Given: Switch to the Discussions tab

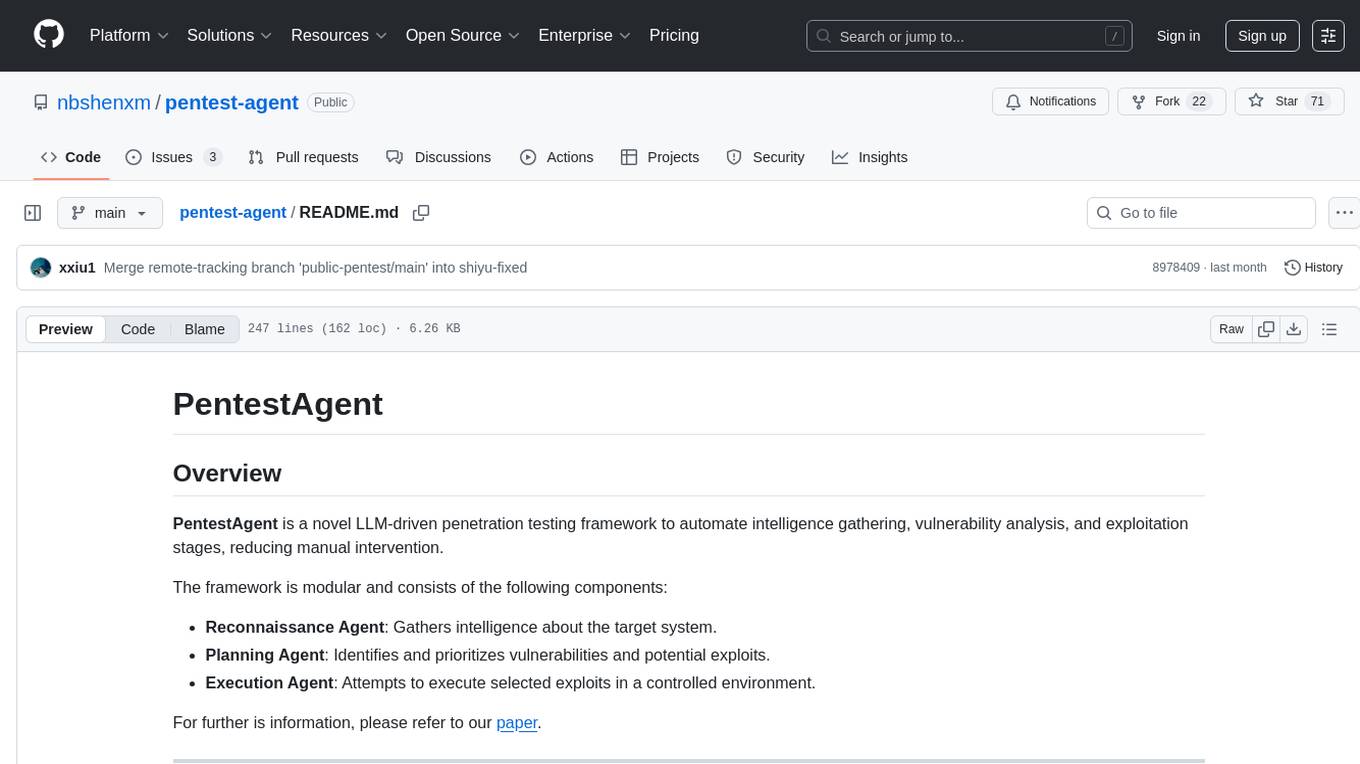Looking at the screenshot, I should pyautogui.click(x=439, y=157).
